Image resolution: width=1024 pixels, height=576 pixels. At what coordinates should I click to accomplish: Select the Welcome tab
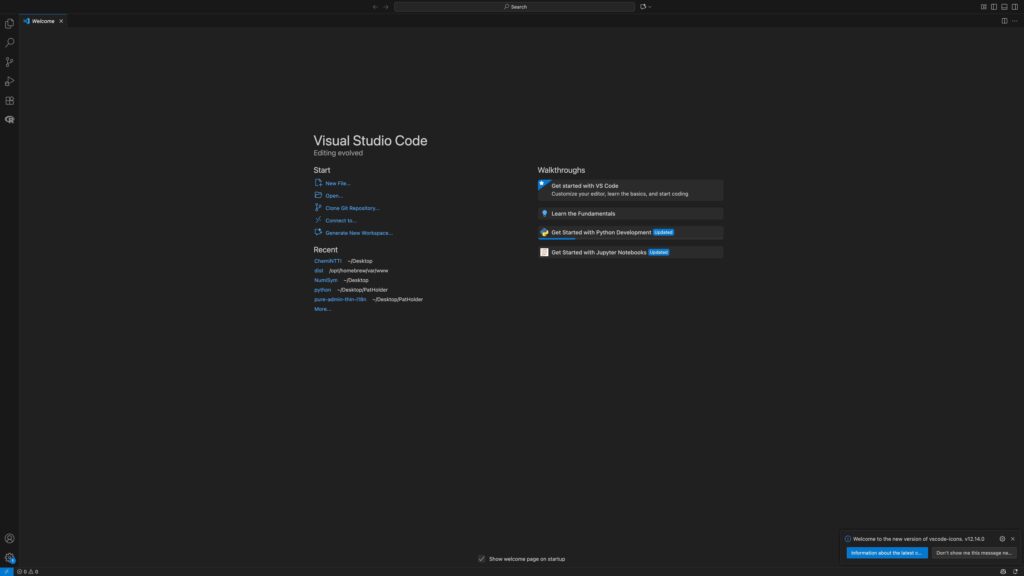coord(42,20)
